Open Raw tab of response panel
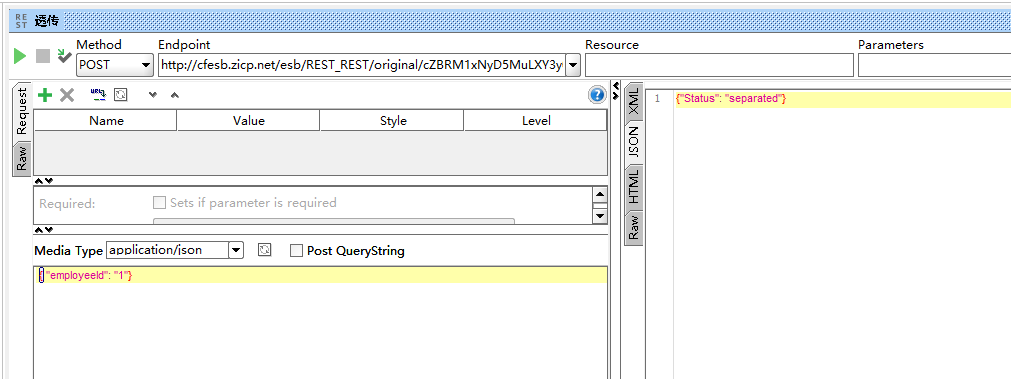 click(634, 227)
